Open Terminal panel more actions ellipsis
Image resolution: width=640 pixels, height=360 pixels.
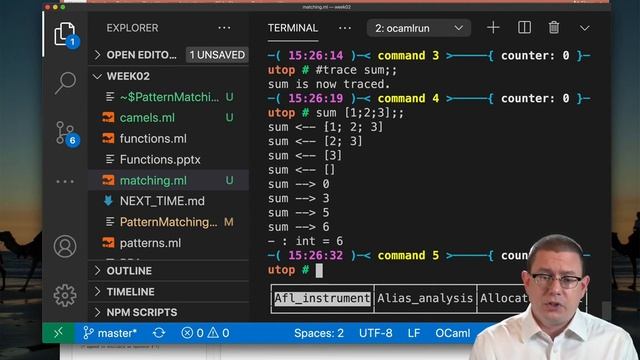click(x=345, y=28)
